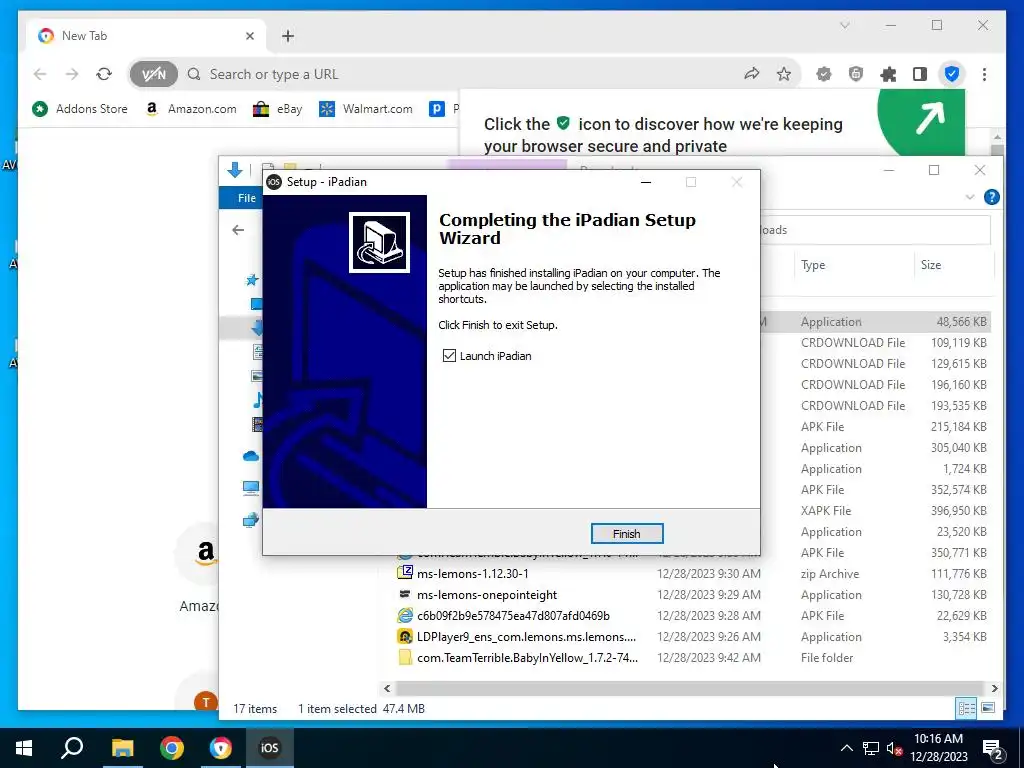Viewport: 1024px width, 768px height.
Task: Expand the File Explorer ribbon chevron
Action: point(970,197)
